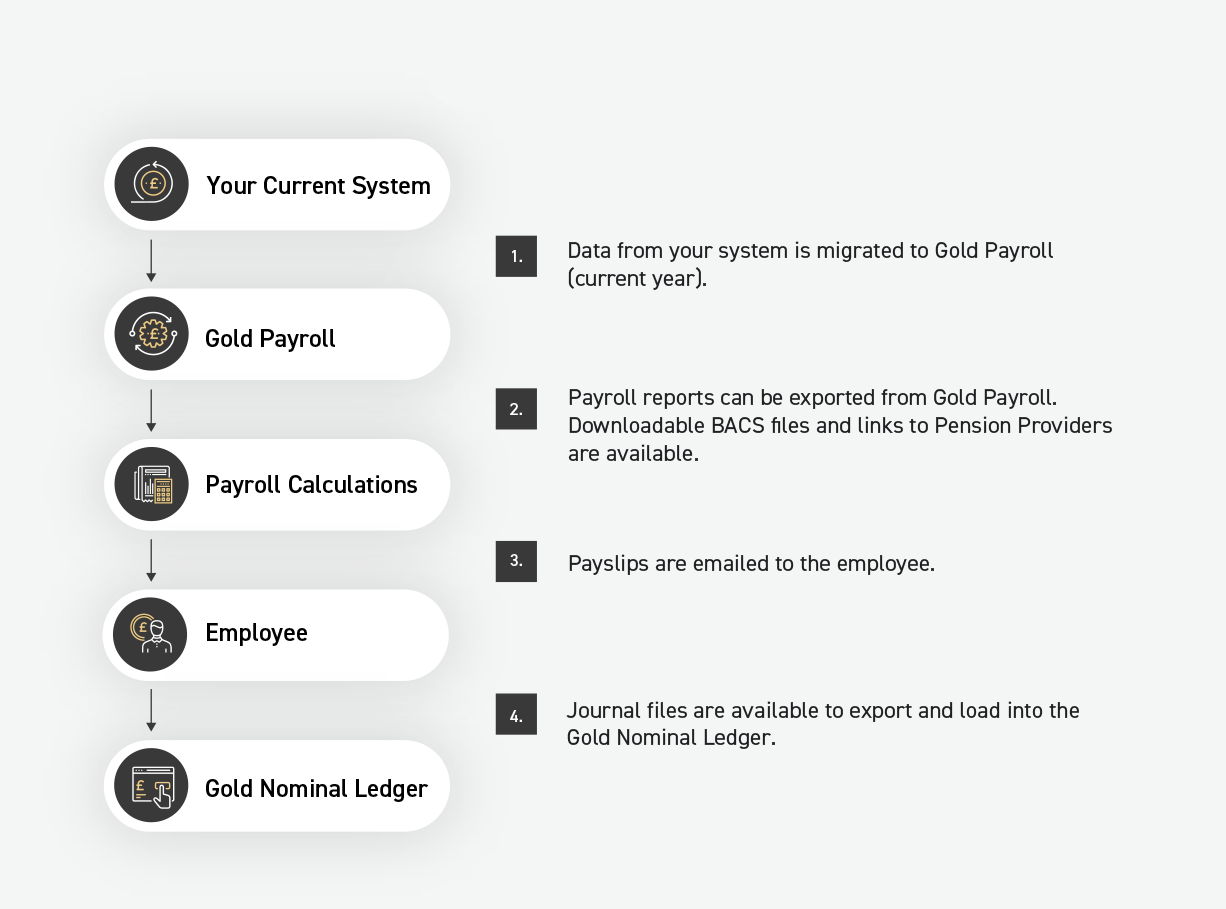Select the step 2 number badge

pos(516,409)
